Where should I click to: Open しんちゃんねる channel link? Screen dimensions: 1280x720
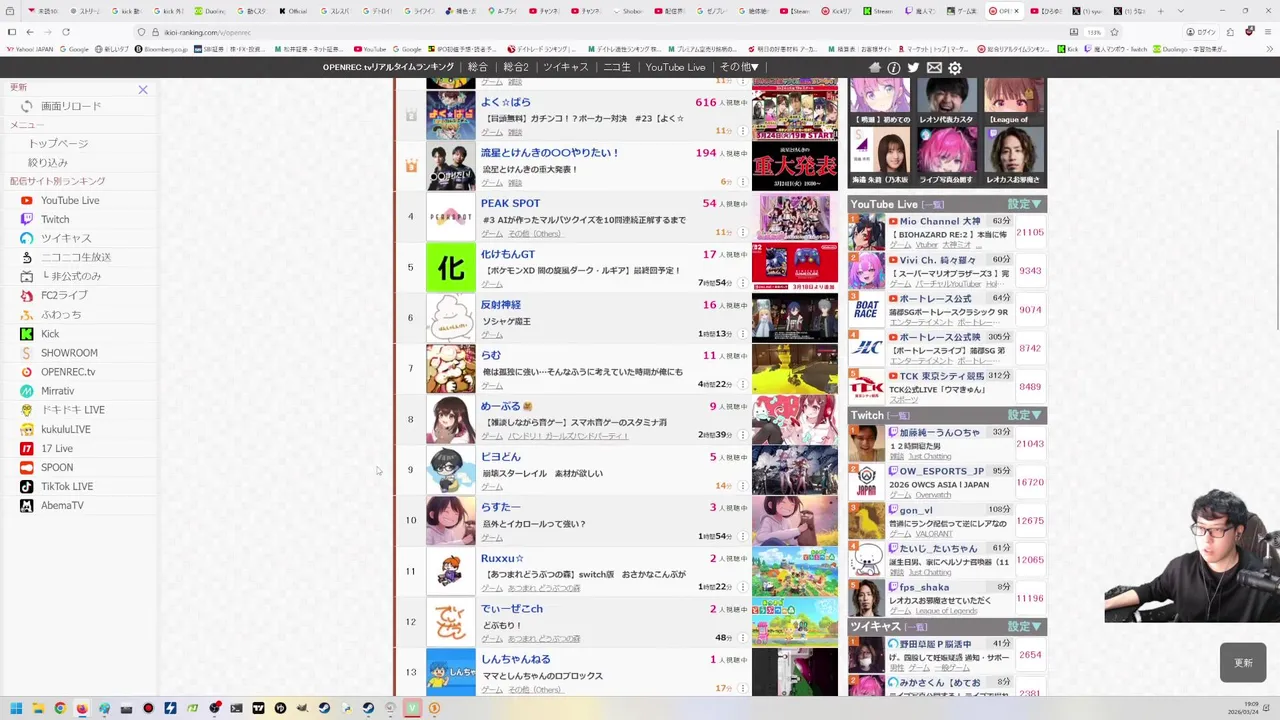coord(516,659)
